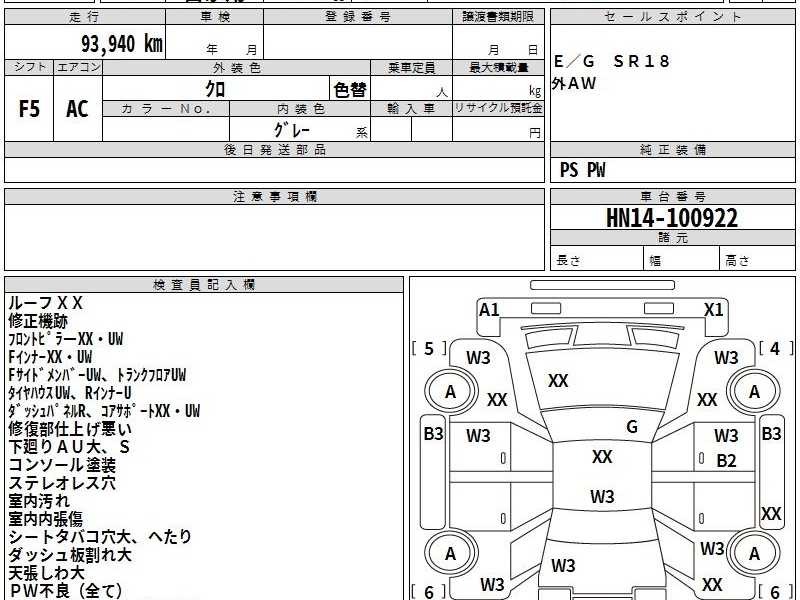Select the Fサイドメンバ-UW、トランクフロアUW line
The height and width of the screenshot is (600, 800).
coord(97,375)
